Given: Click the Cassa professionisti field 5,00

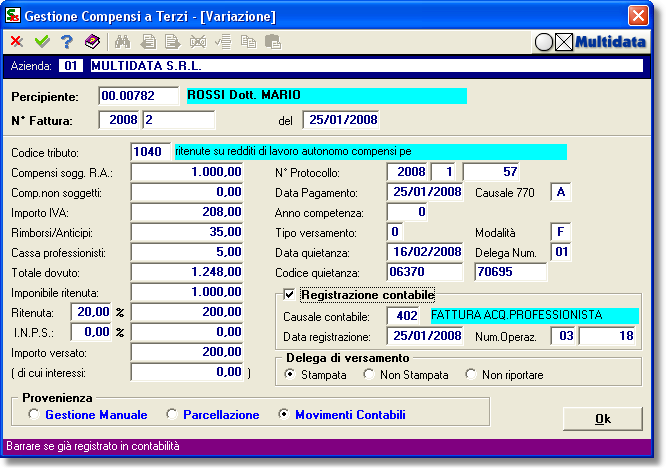Looking at the screenshot, I should pos(187,252).
